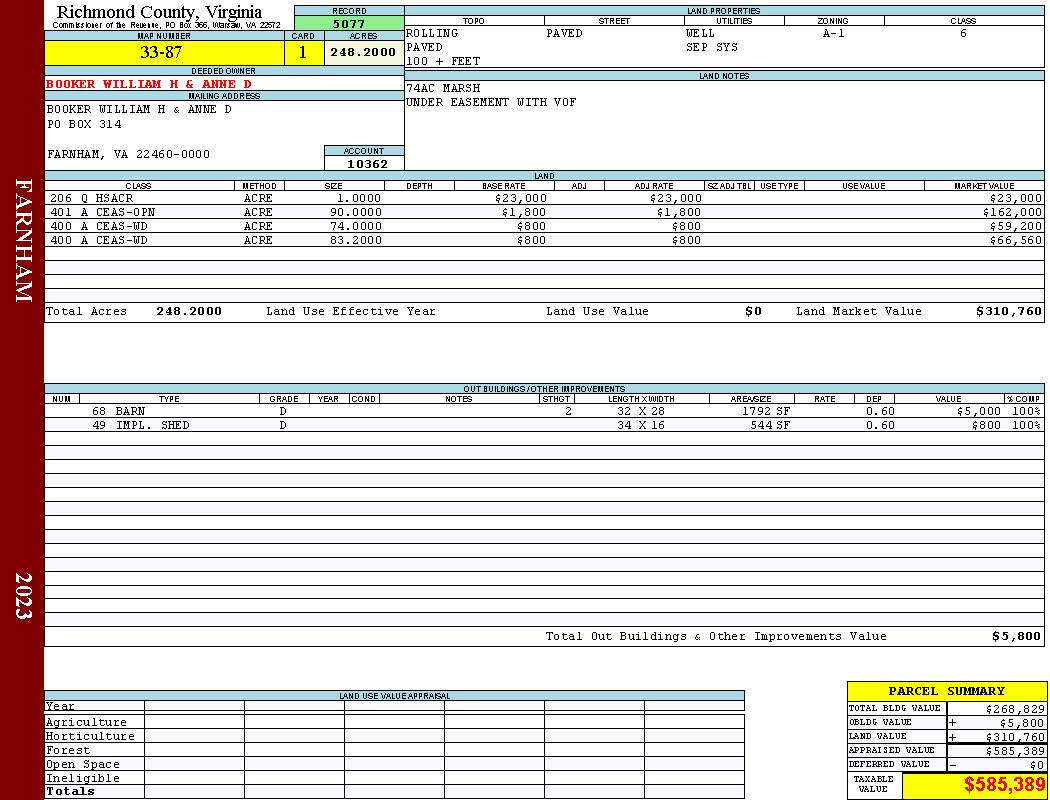1050x800 pixels.
Task: Click the deferred value $0
Action: tap(1037, 765)
